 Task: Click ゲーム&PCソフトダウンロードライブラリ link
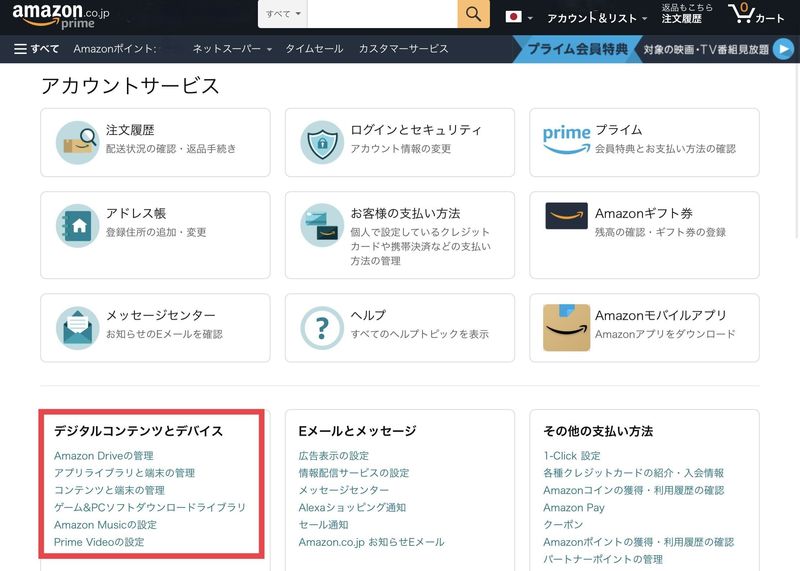coord(149,508)
